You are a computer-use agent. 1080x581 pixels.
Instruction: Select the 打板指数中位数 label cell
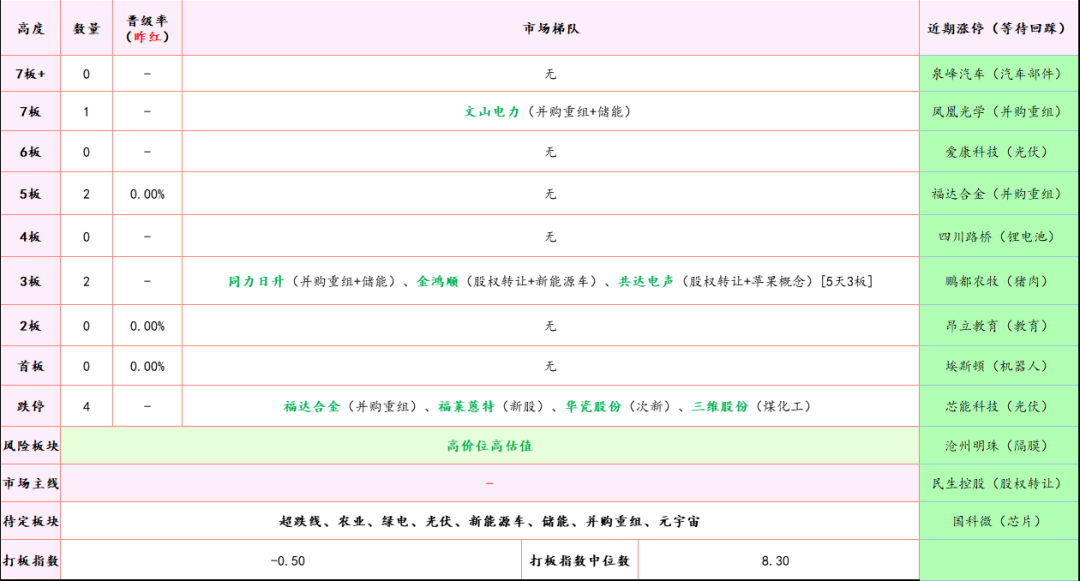tap(579, 560)
